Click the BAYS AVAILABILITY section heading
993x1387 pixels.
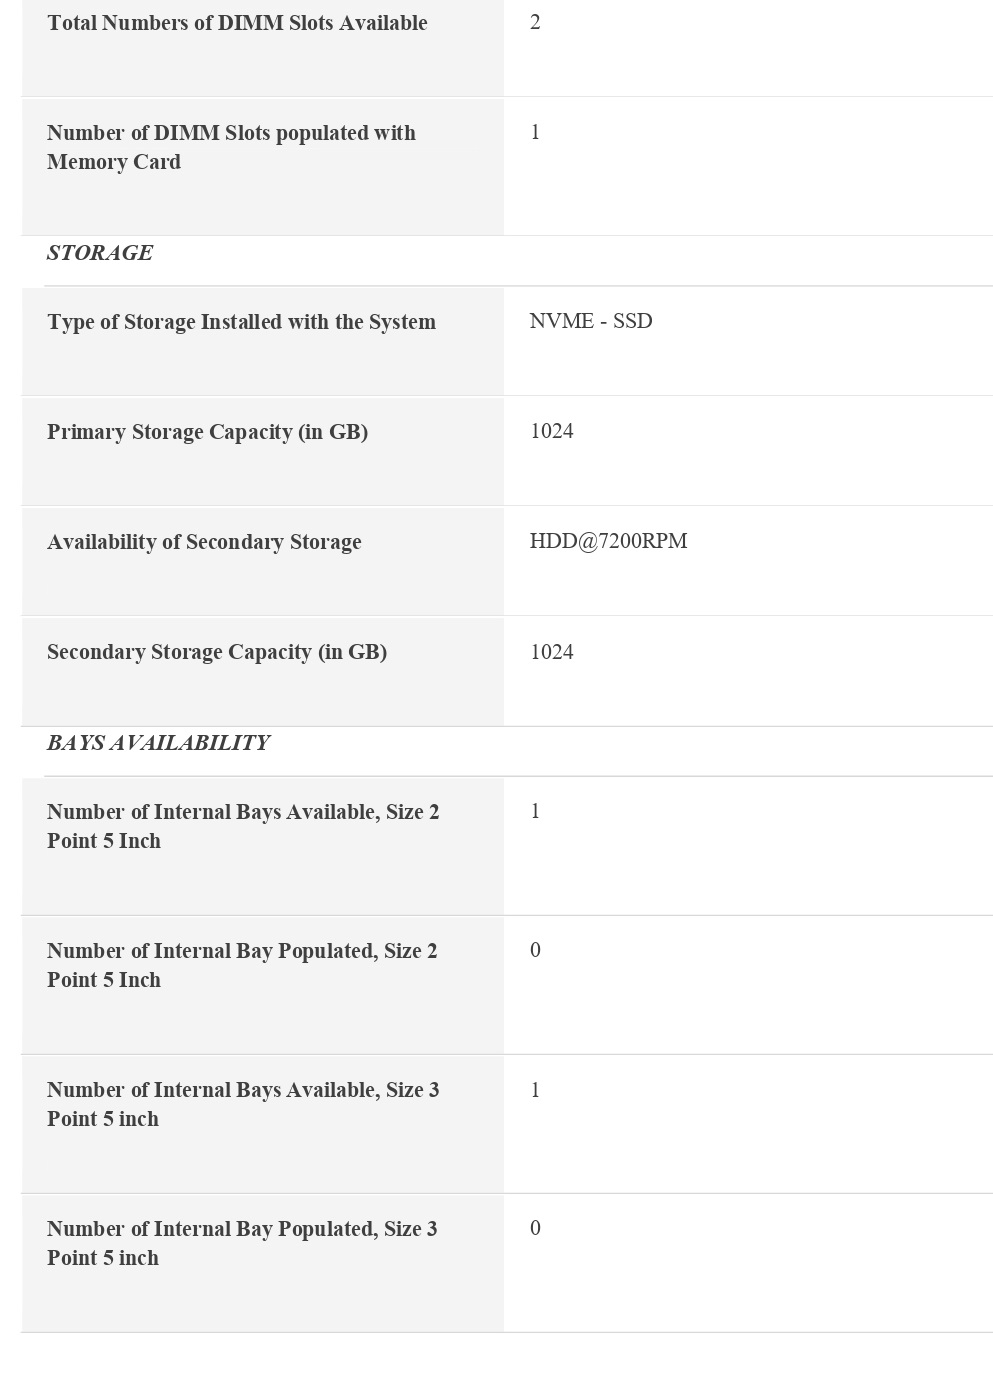click(x=158, y=743)
